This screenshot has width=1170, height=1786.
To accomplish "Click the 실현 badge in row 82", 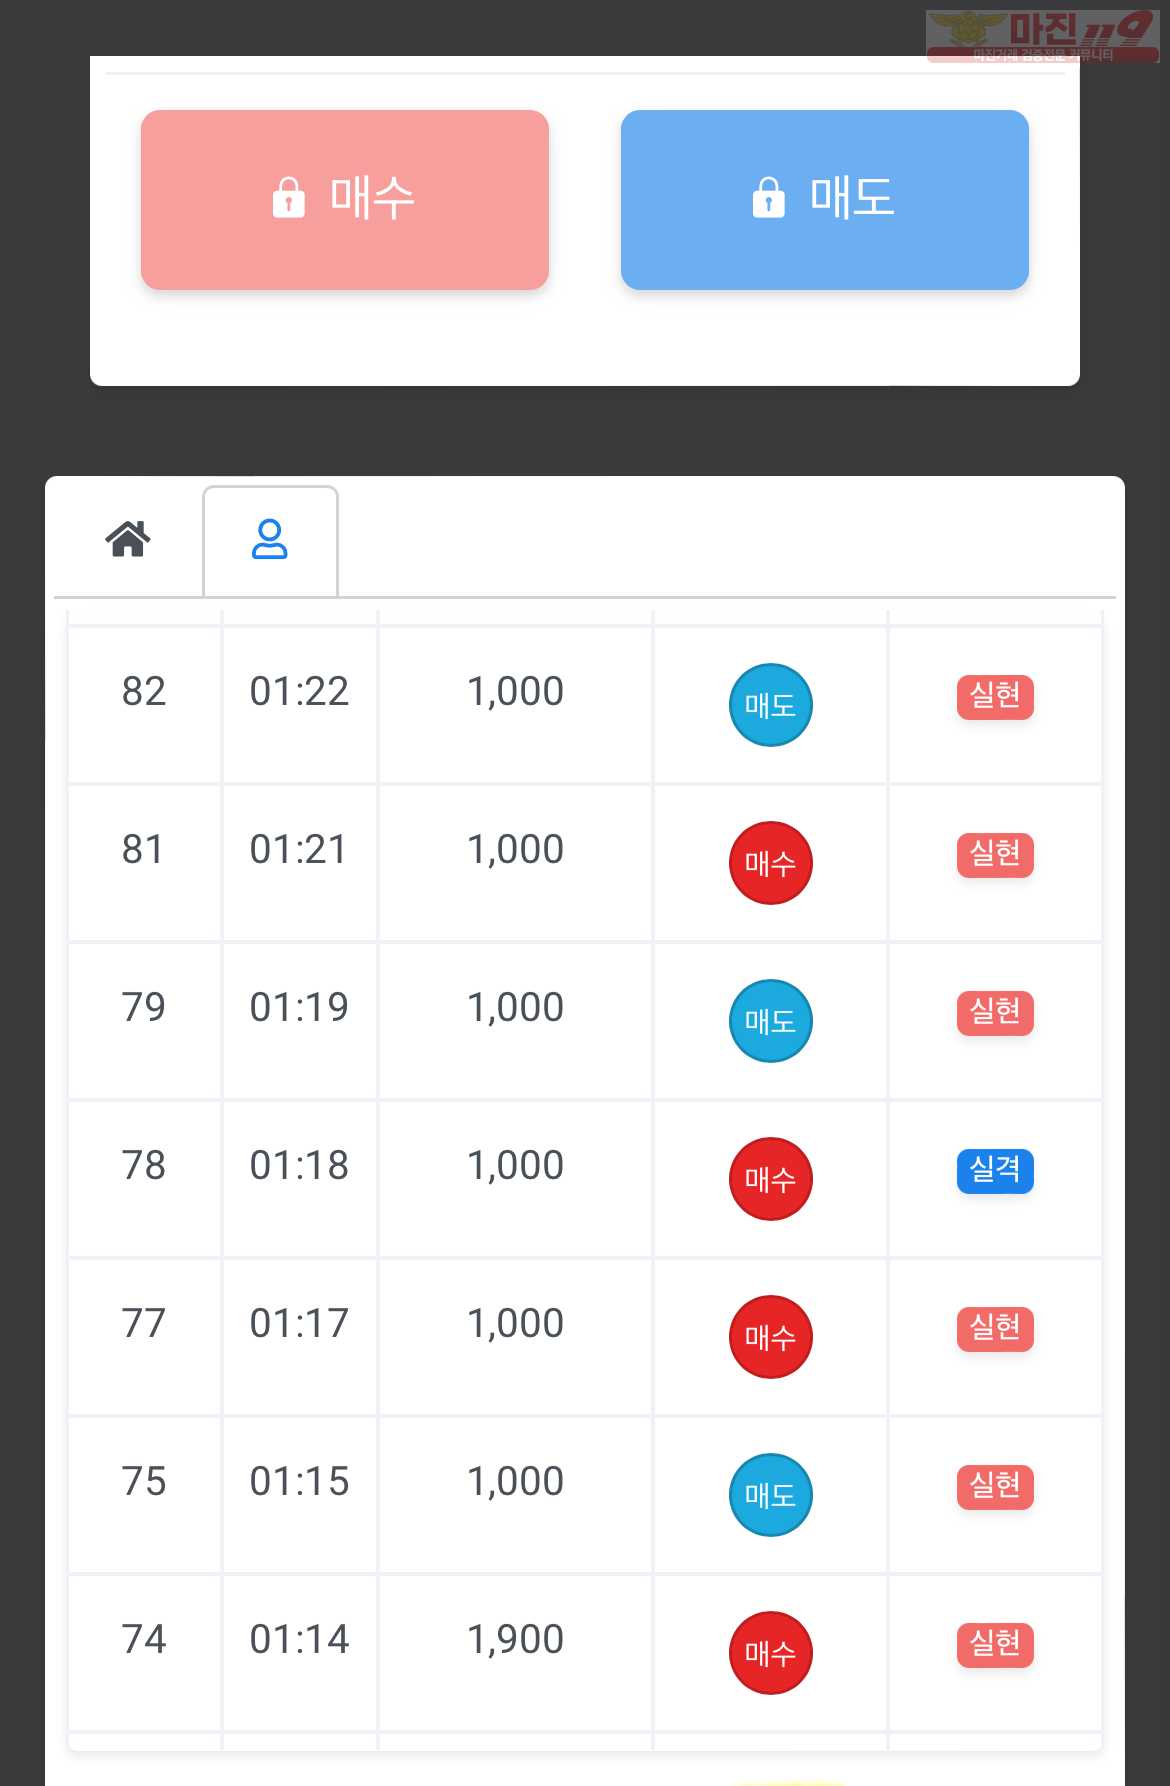I will pyautogui.click(x=995, y=697).
